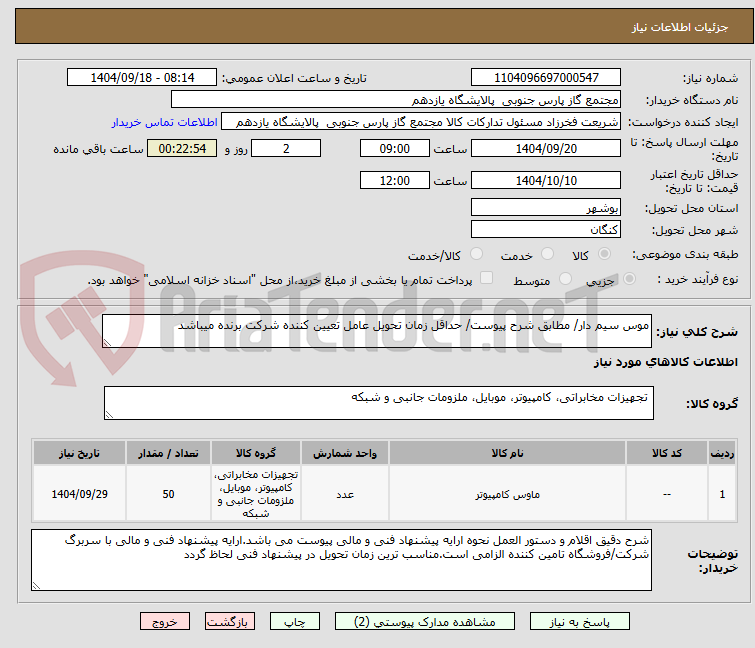Click the deadline time field 09:00
The image size is (755, 648).
point(395,148)
